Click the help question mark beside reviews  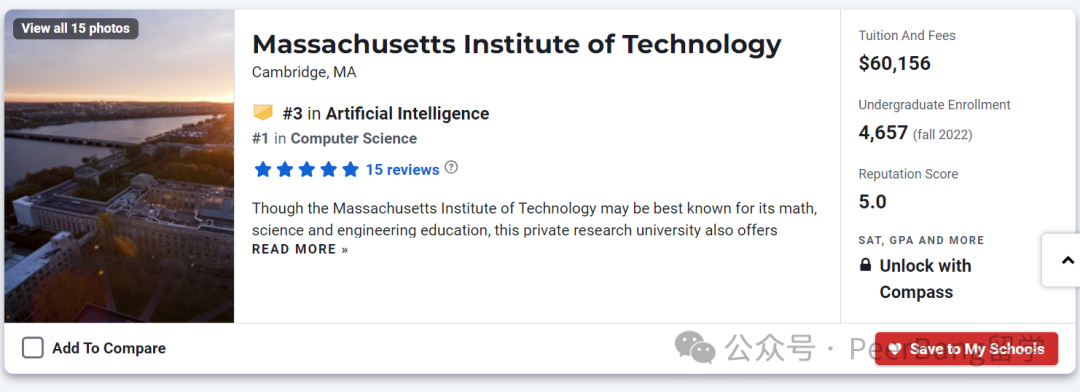pyautogui.click(x=451, y=167)
